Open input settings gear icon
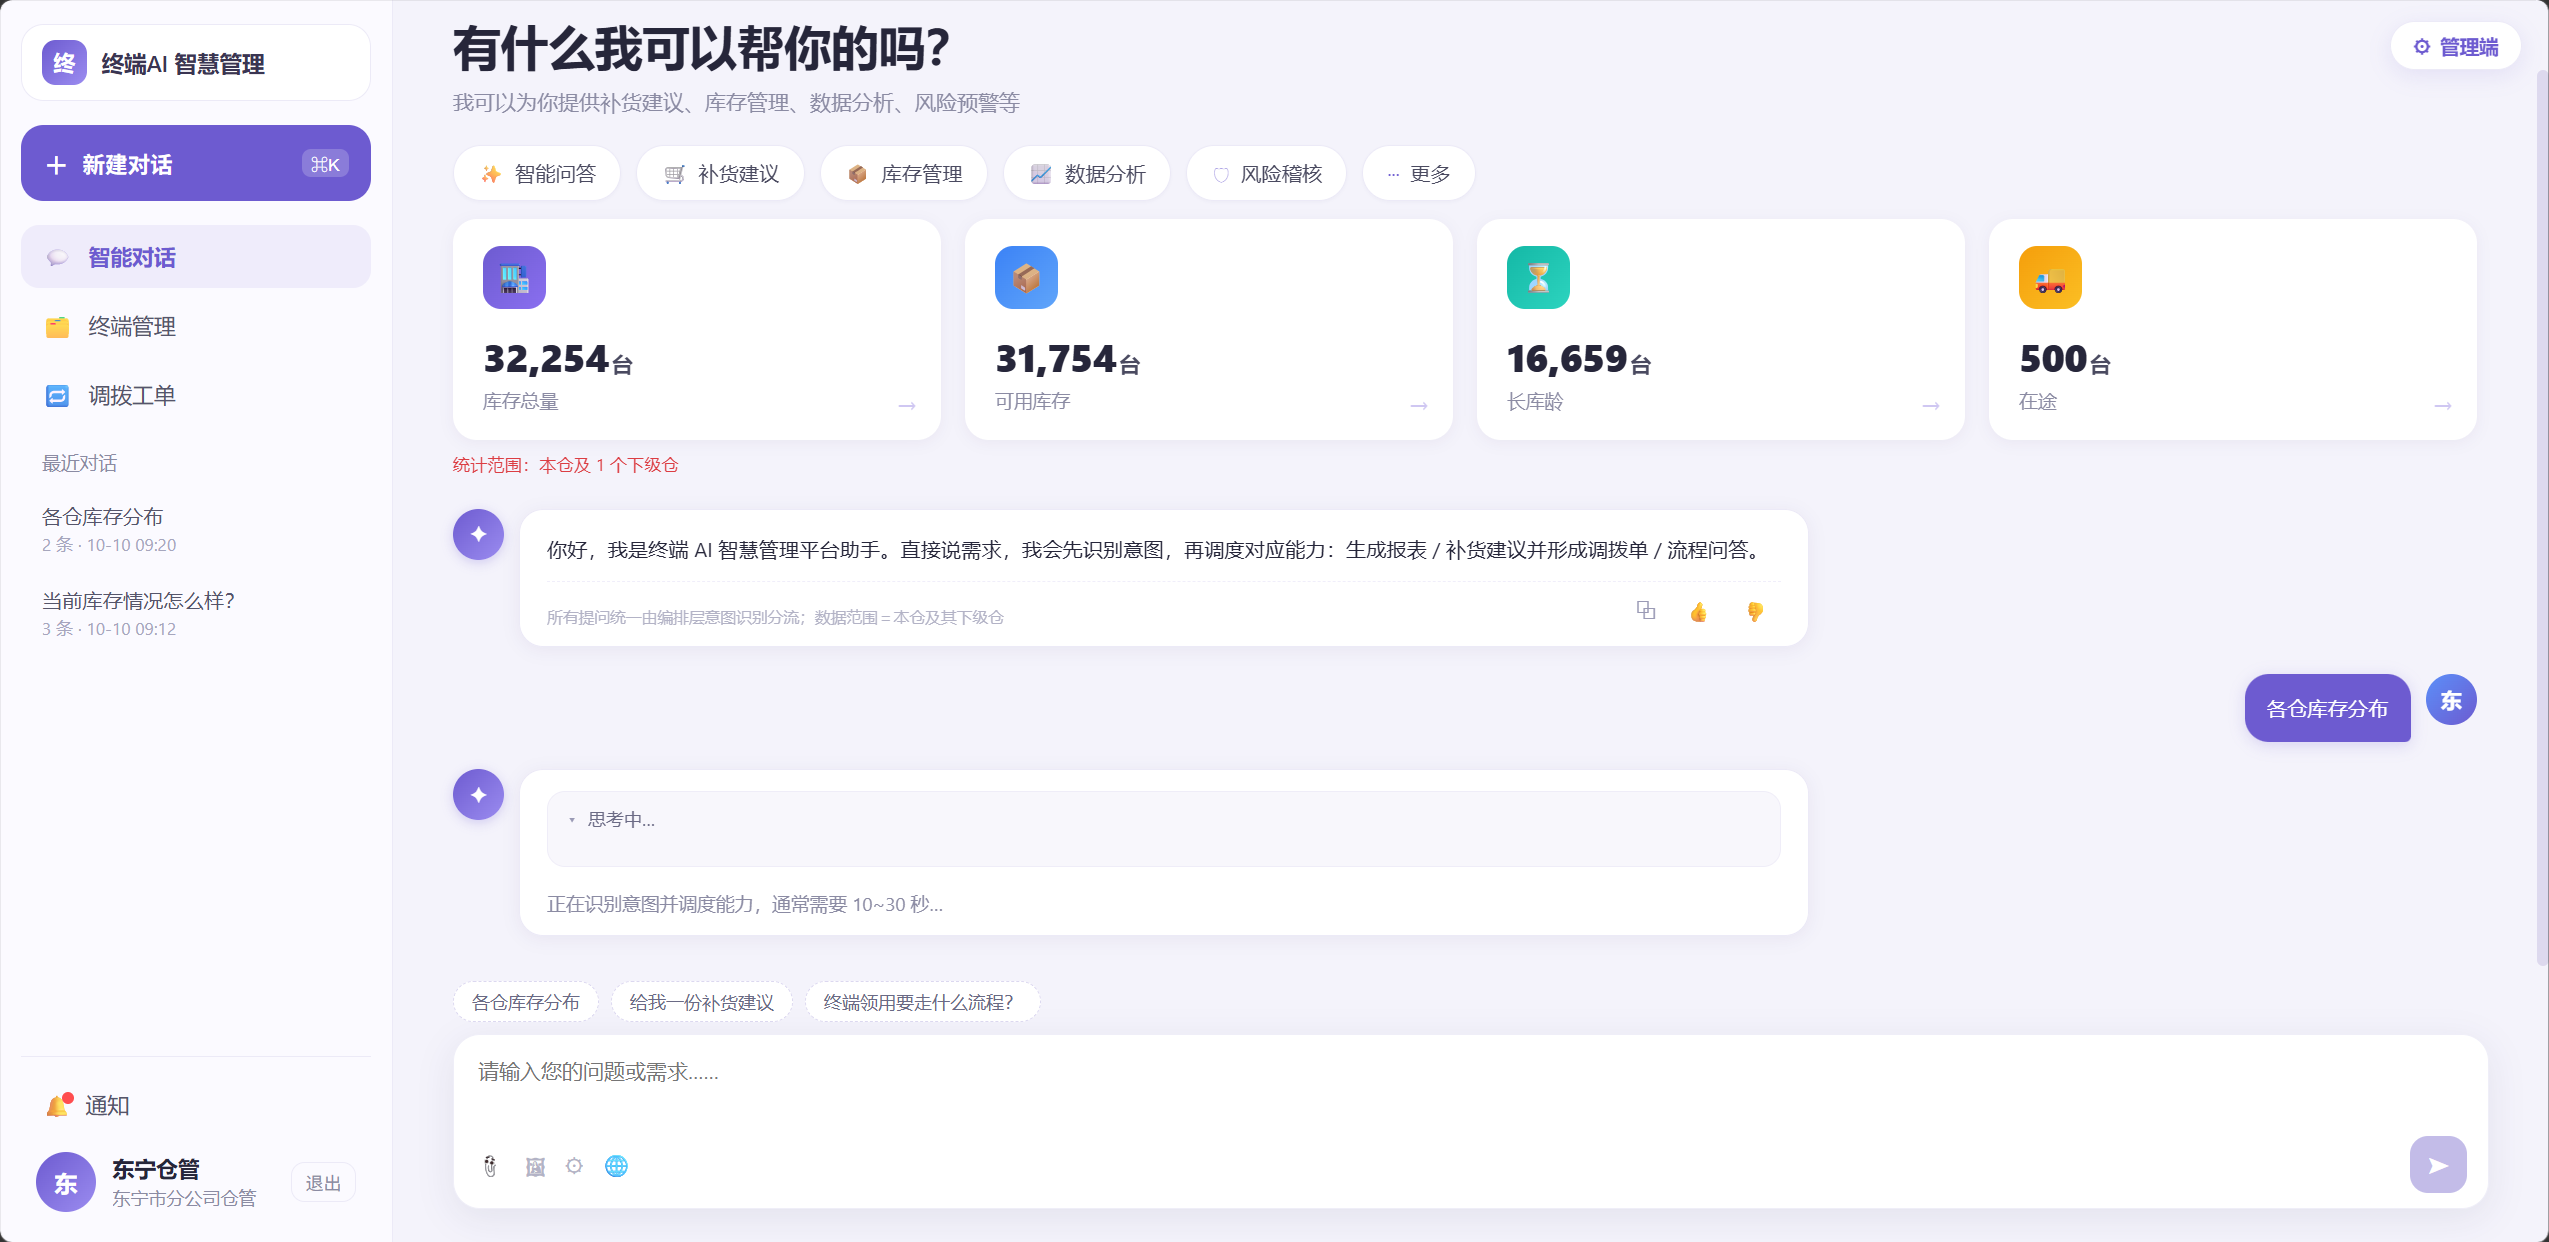This screenshot has width=2549, height=1242. pos(574,1166)
